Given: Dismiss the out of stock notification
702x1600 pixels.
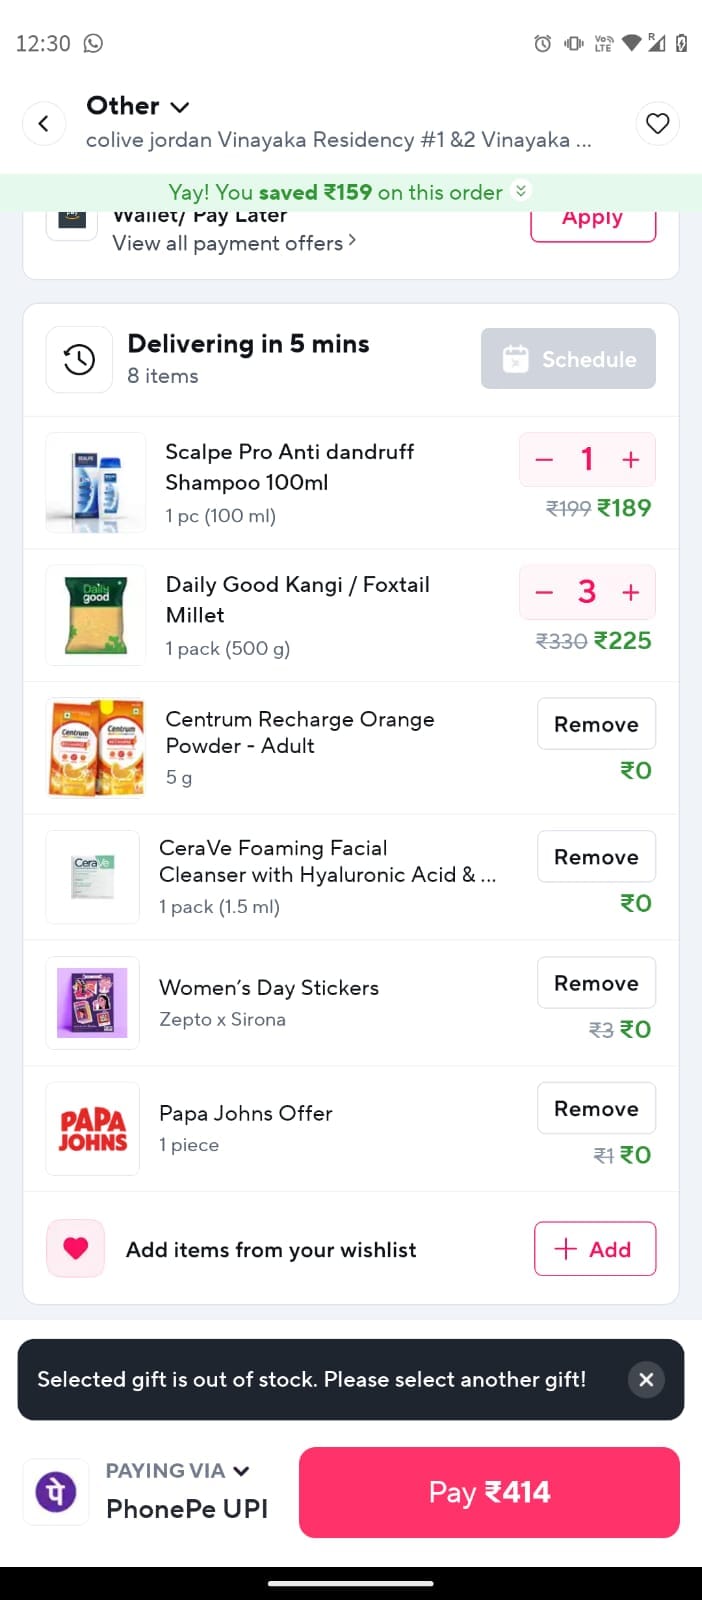Looking at the screenshot, I should click(646, 1380).
